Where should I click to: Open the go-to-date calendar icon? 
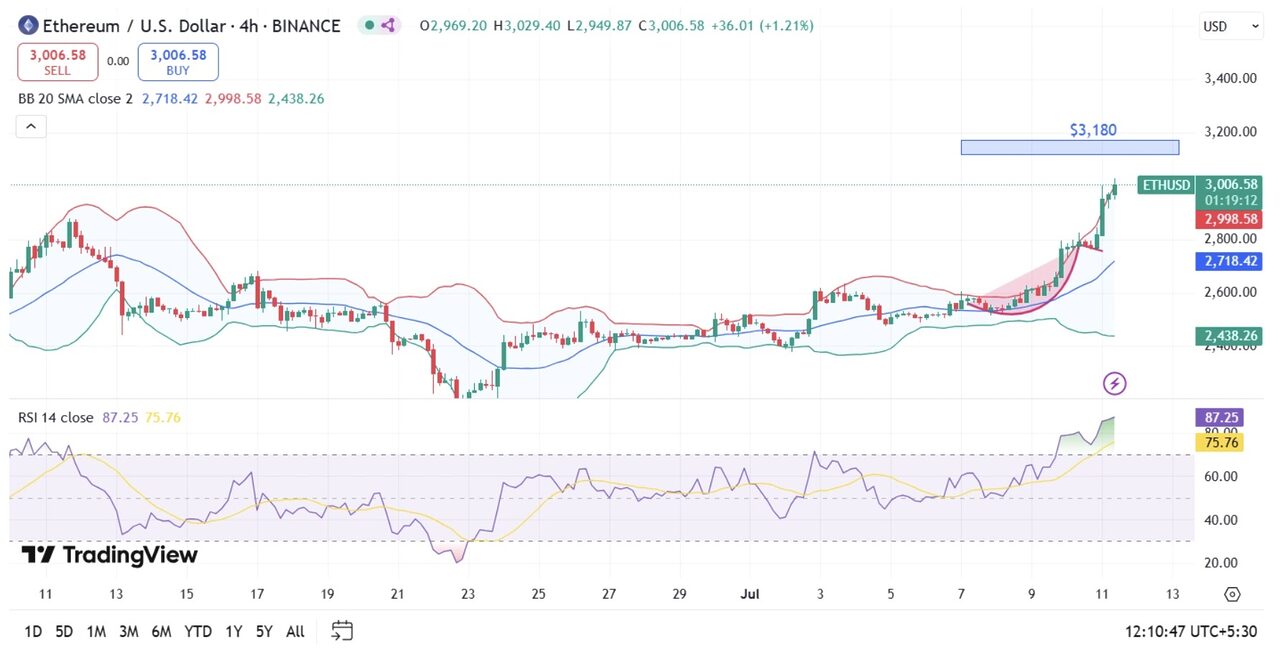(x=342, y=631)
